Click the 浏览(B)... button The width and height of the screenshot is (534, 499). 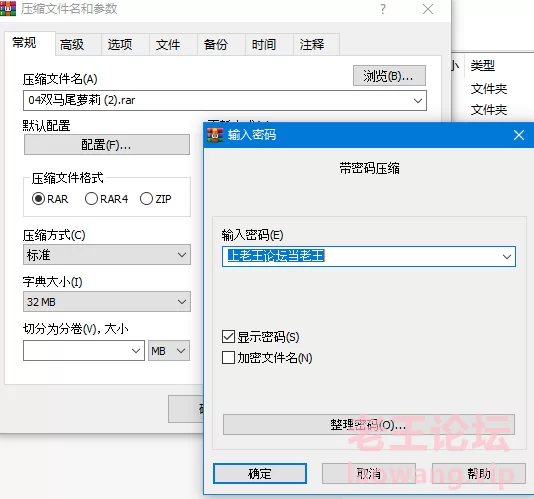pos(389,76)
